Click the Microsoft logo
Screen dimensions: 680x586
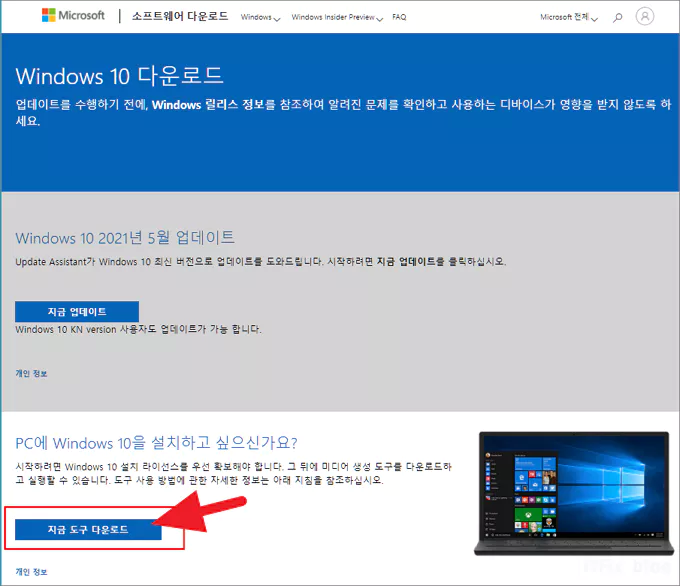73,15
